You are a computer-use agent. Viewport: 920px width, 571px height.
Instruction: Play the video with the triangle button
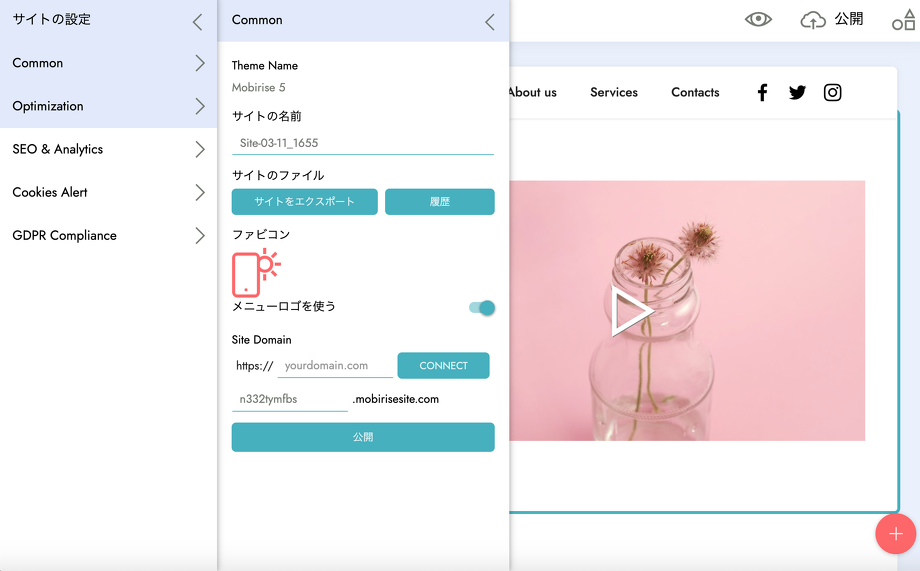[632, 311]
